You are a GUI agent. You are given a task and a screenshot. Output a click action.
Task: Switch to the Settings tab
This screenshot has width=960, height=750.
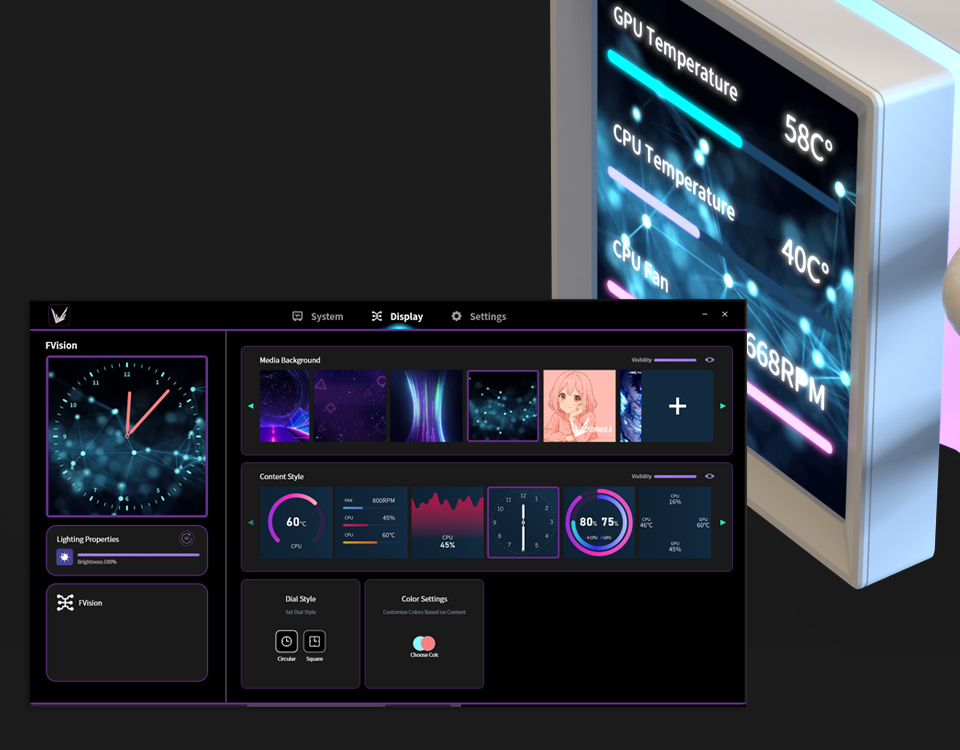click(x=478, y=317)
